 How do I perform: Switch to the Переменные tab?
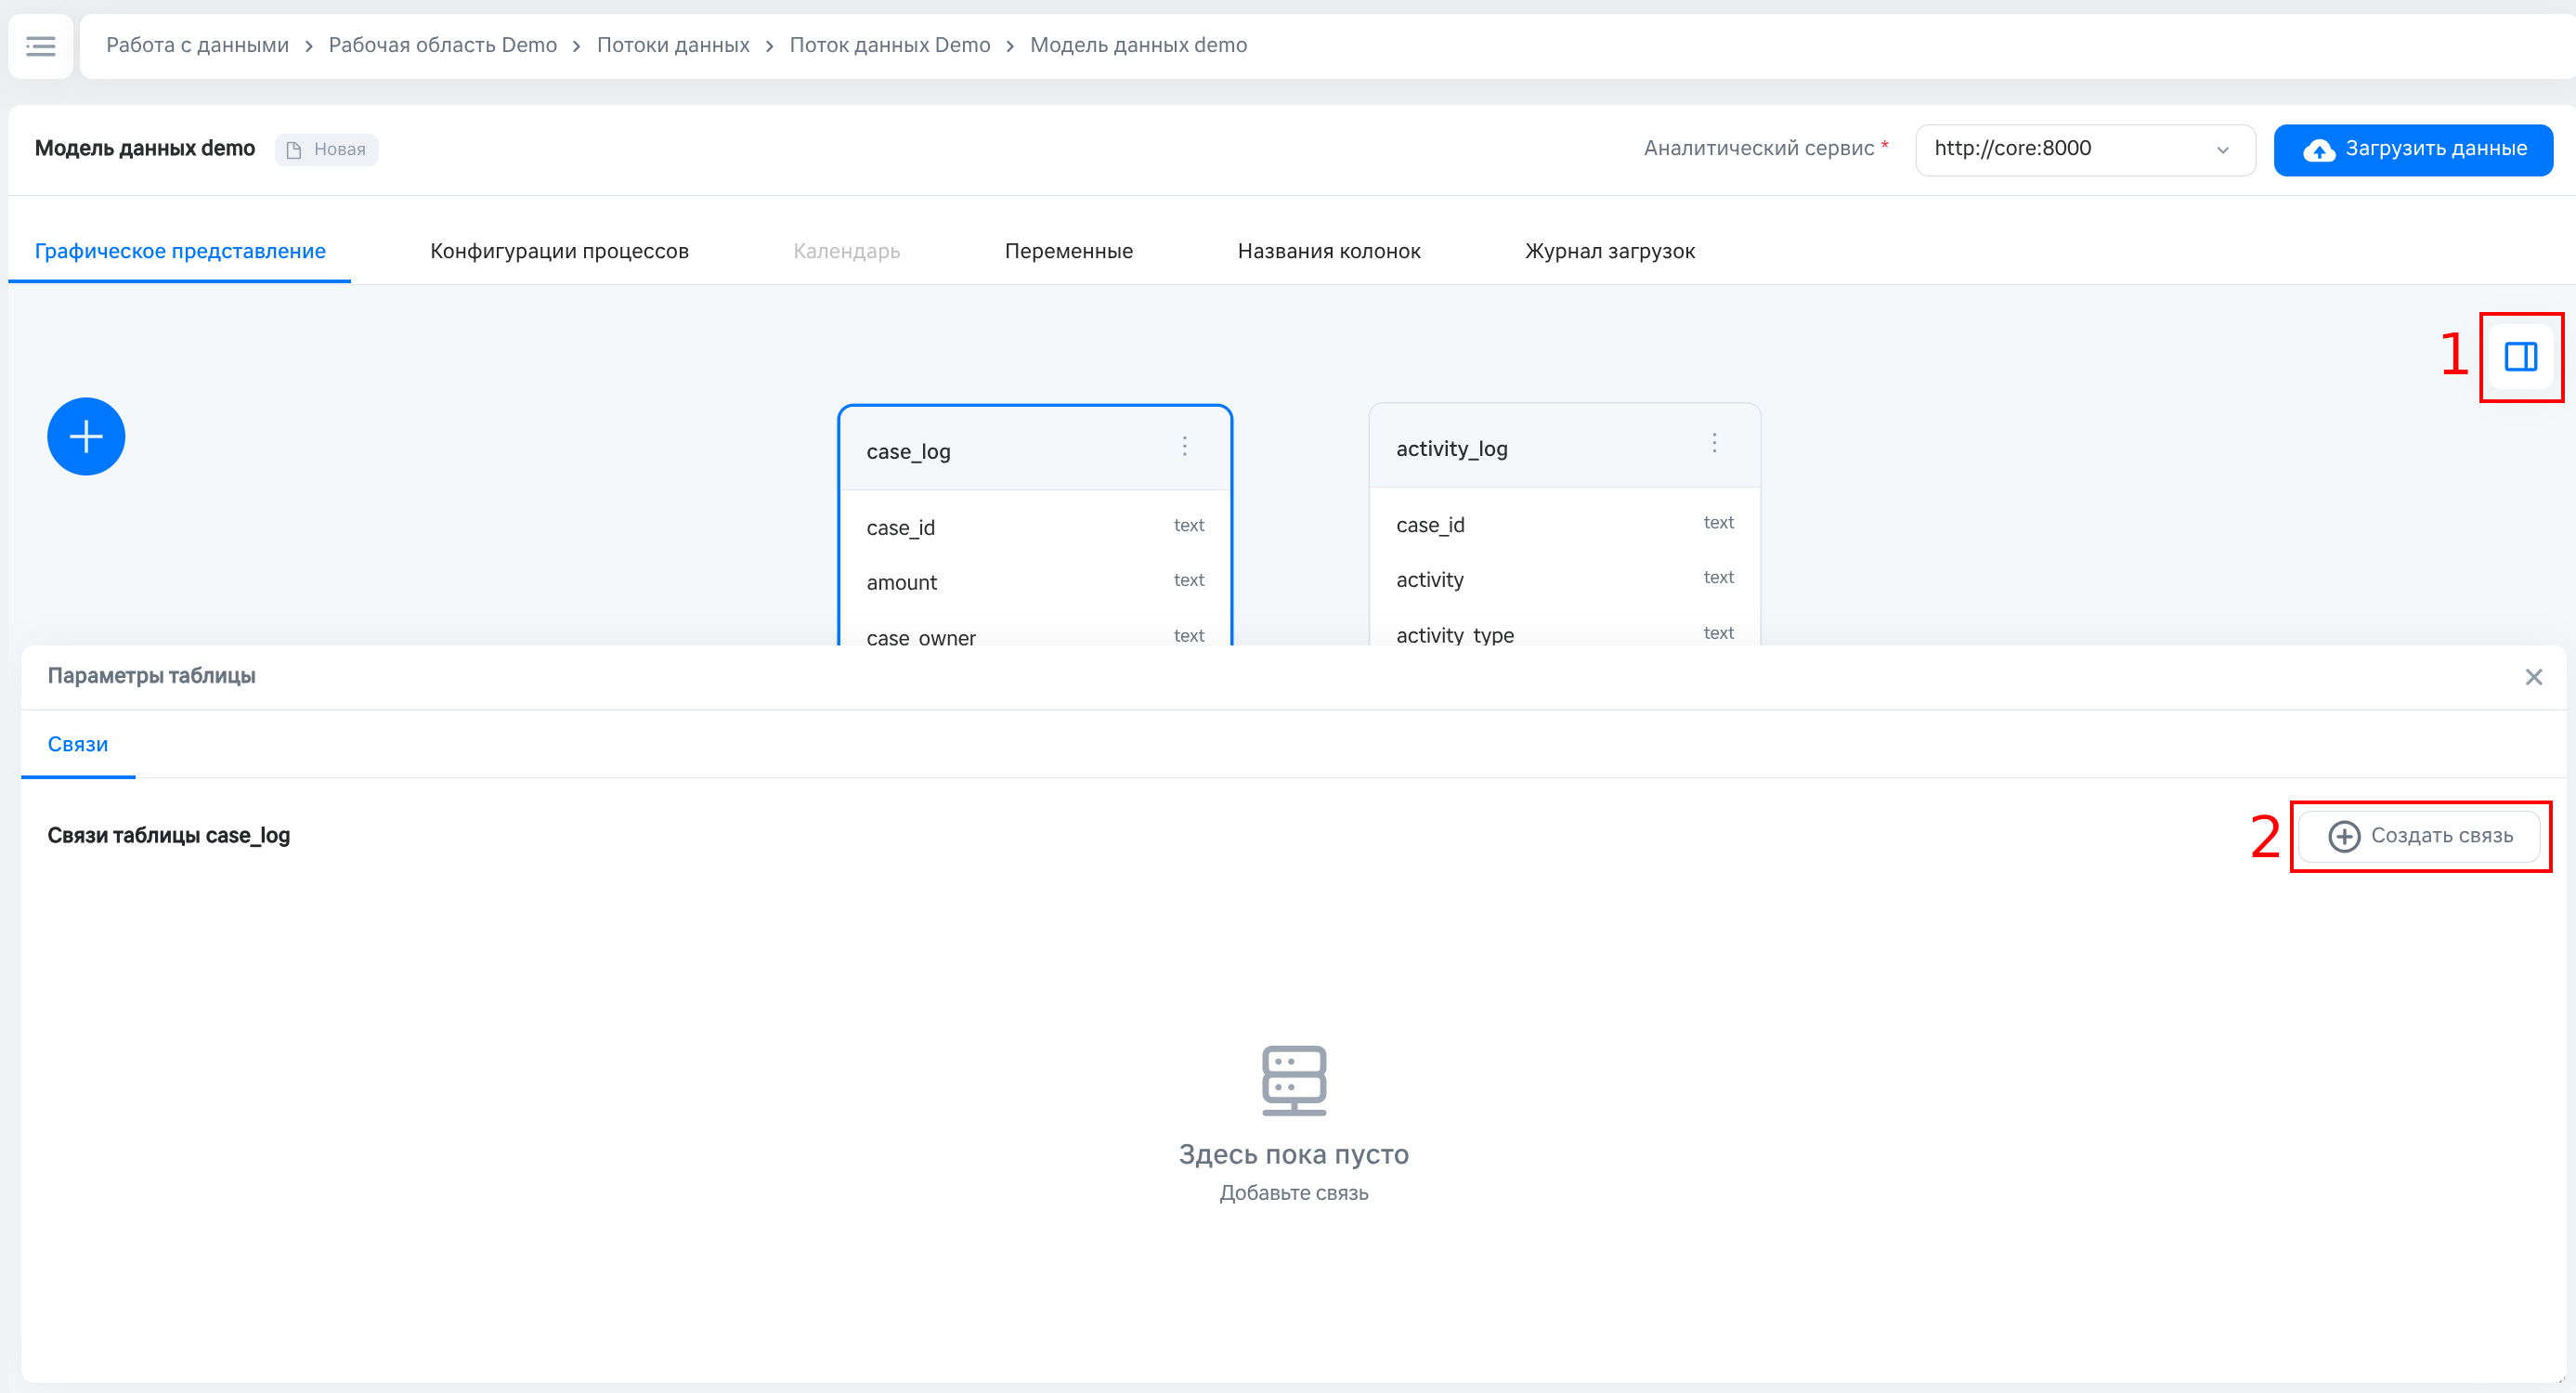[x=1069, y=251]
